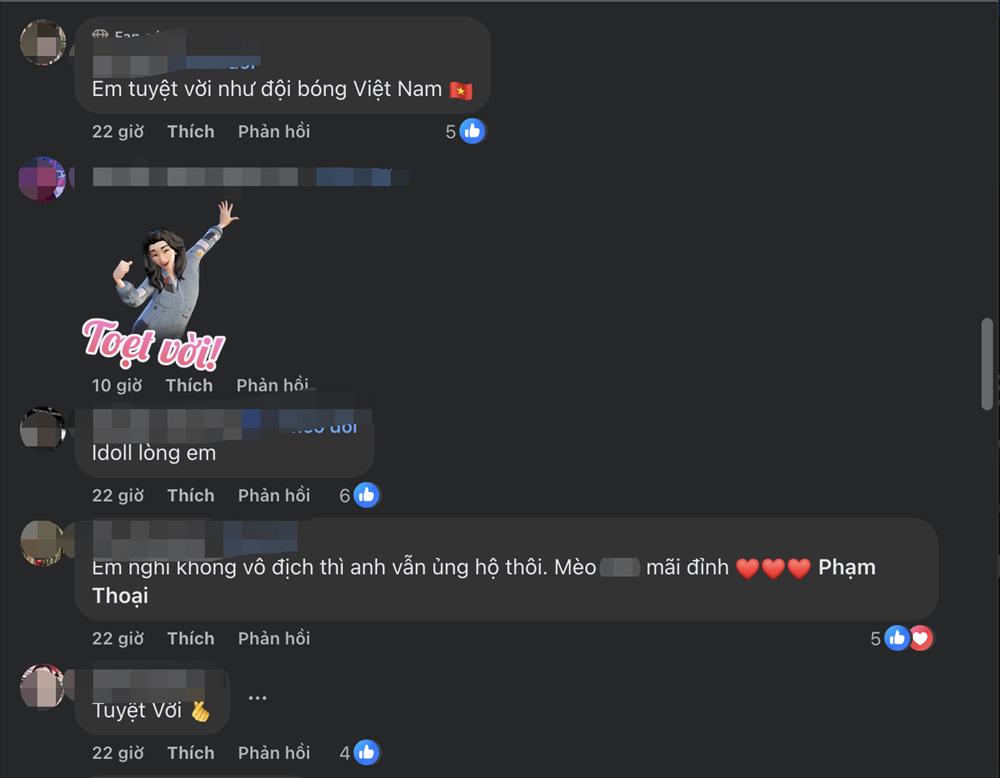
Task: Click Thích under the 'Idoll lòng em' comment
Action: (x=191, y=495)
